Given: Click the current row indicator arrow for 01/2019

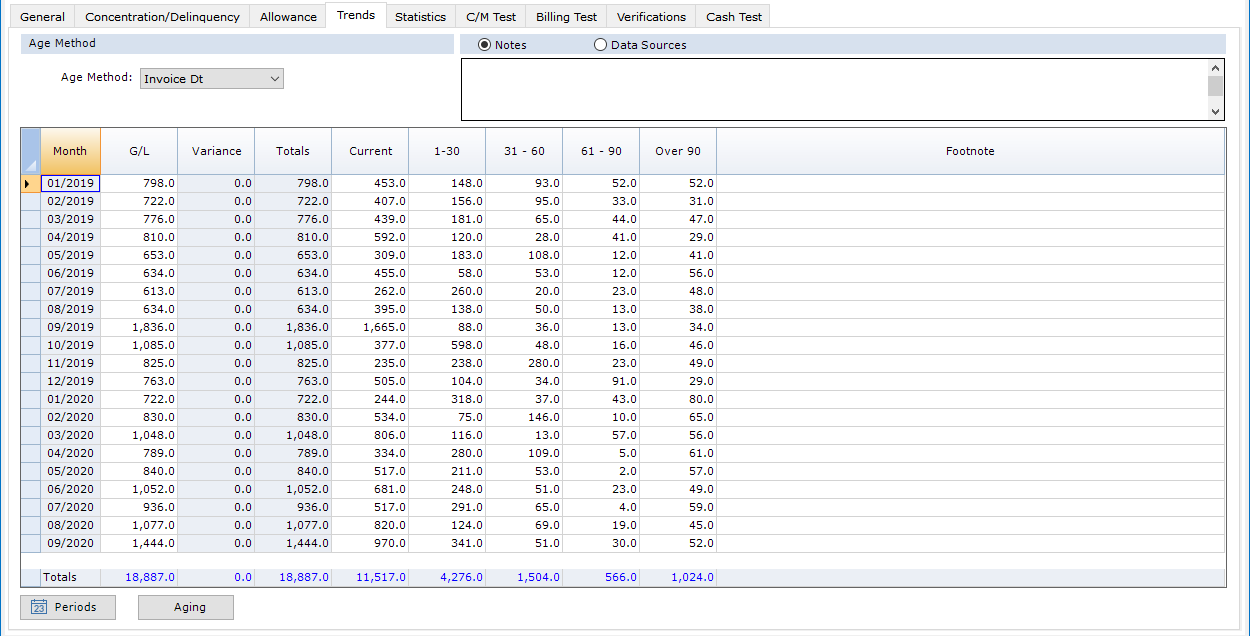Looking at the screenshot, I should pos(28,183).
